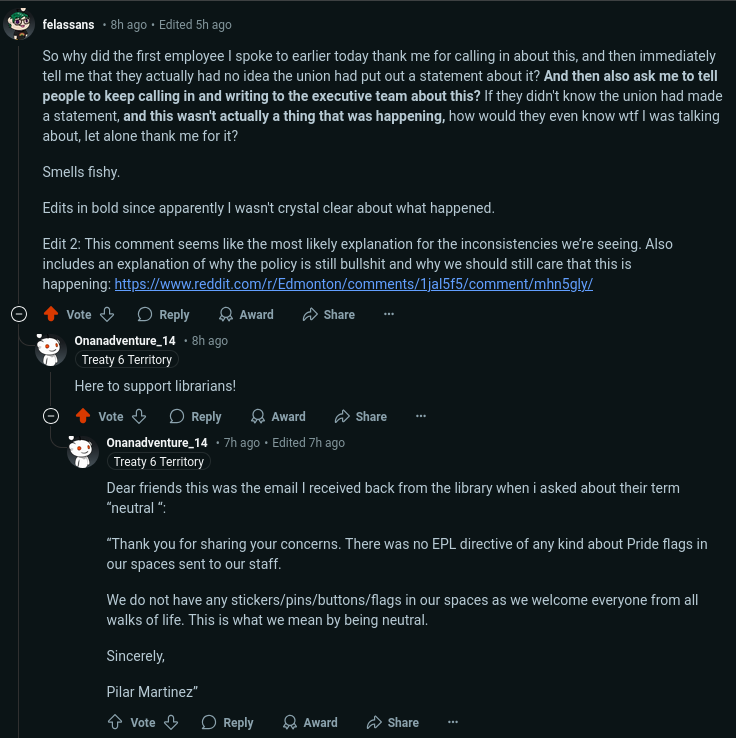Open more options on 'support librarians' comment
The image size is (736, 738).
(x=421, y=416)
